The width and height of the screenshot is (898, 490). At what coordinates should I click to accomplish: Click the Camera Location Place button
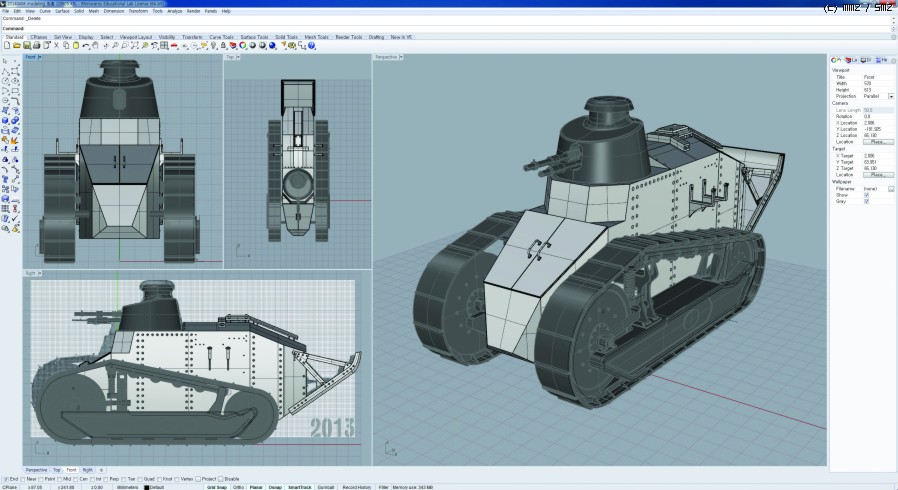(878, 142)
